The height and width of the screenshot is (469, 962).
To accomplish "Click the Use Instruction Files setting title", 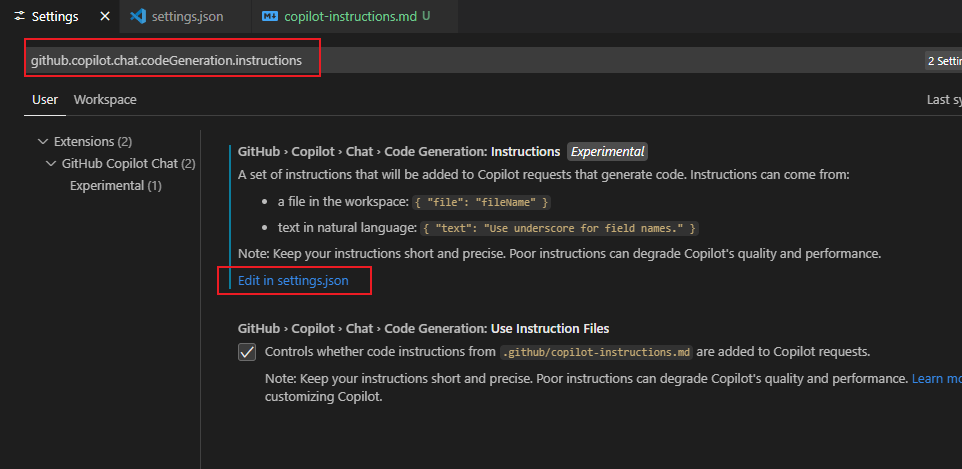I will (x=423, y=328).
